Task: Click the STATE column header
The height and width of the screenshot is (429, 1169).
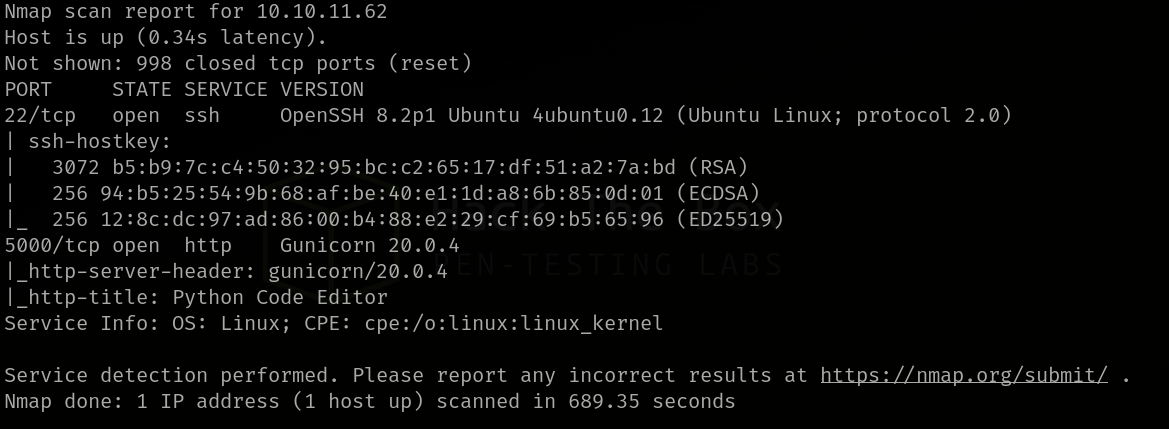Action: coord(141,90)
